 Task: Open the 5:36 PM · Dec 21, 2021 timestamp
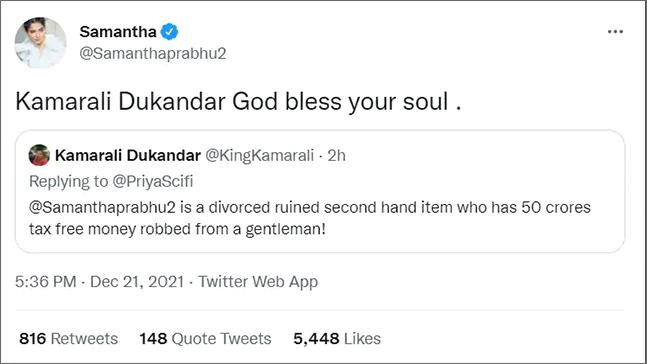(x=99, y=282)
